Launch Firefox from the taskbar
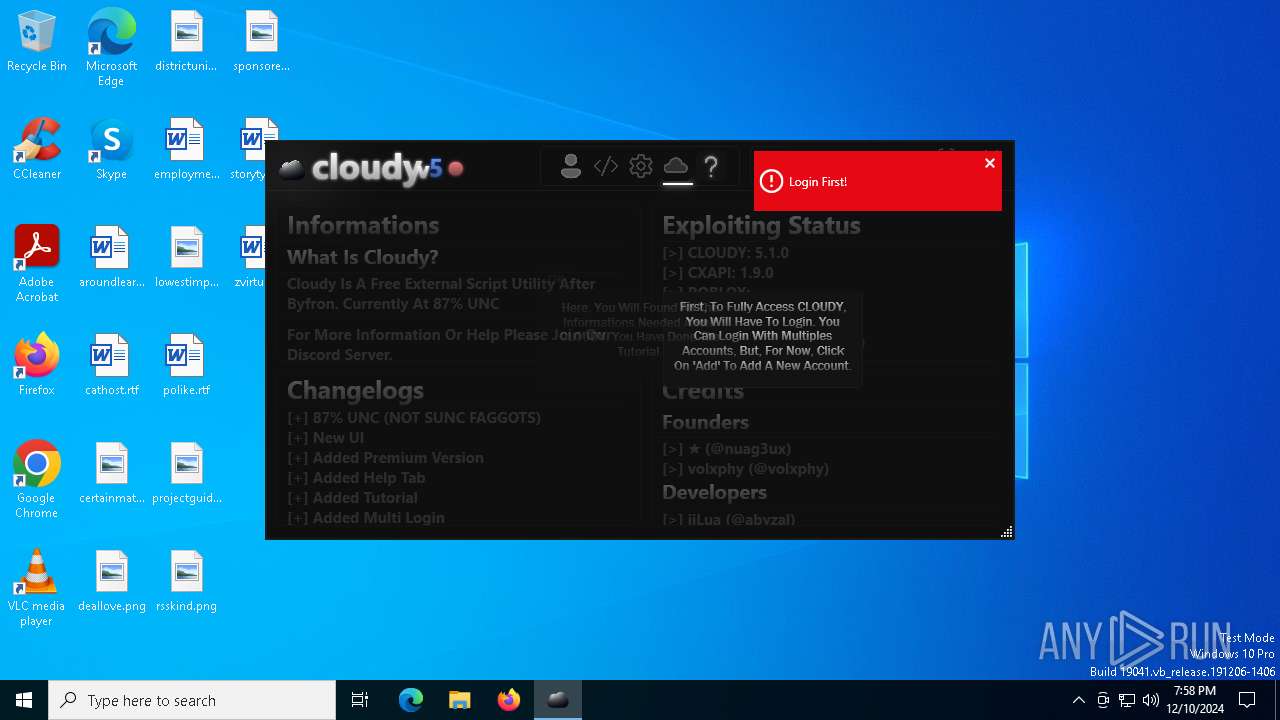Screen dimensions: 1280x720 (509, 700)
